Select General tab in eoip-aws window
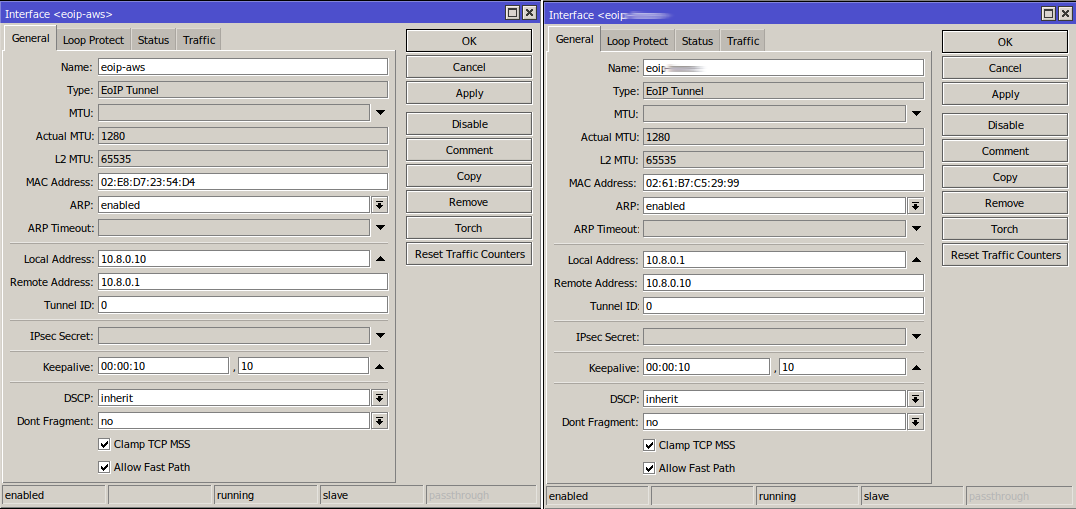The image size is (1076, 509). point(30,38)
